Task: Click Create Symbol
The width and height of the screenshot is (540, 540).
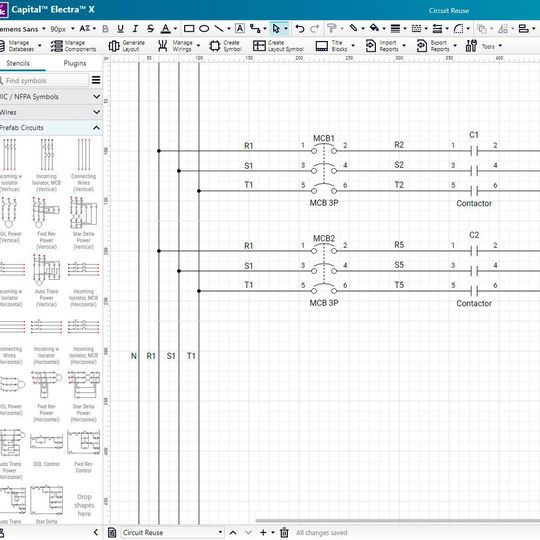Action: 225,46
